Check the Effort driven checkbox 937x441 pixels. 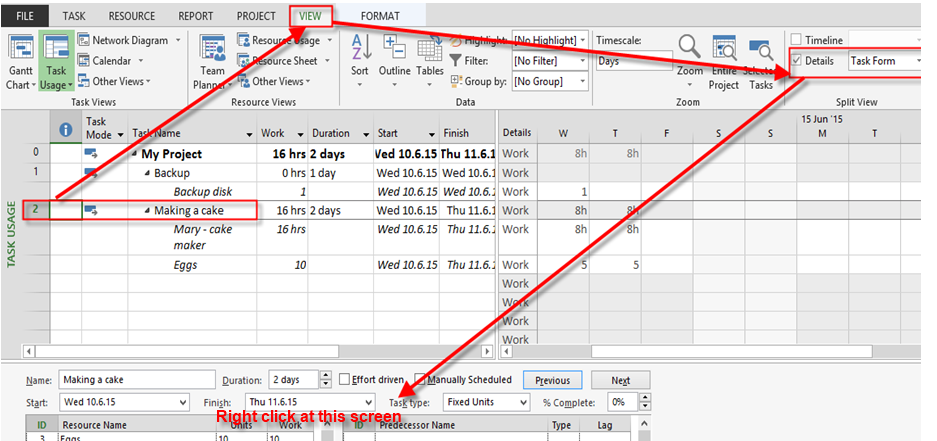click(345, 380)
